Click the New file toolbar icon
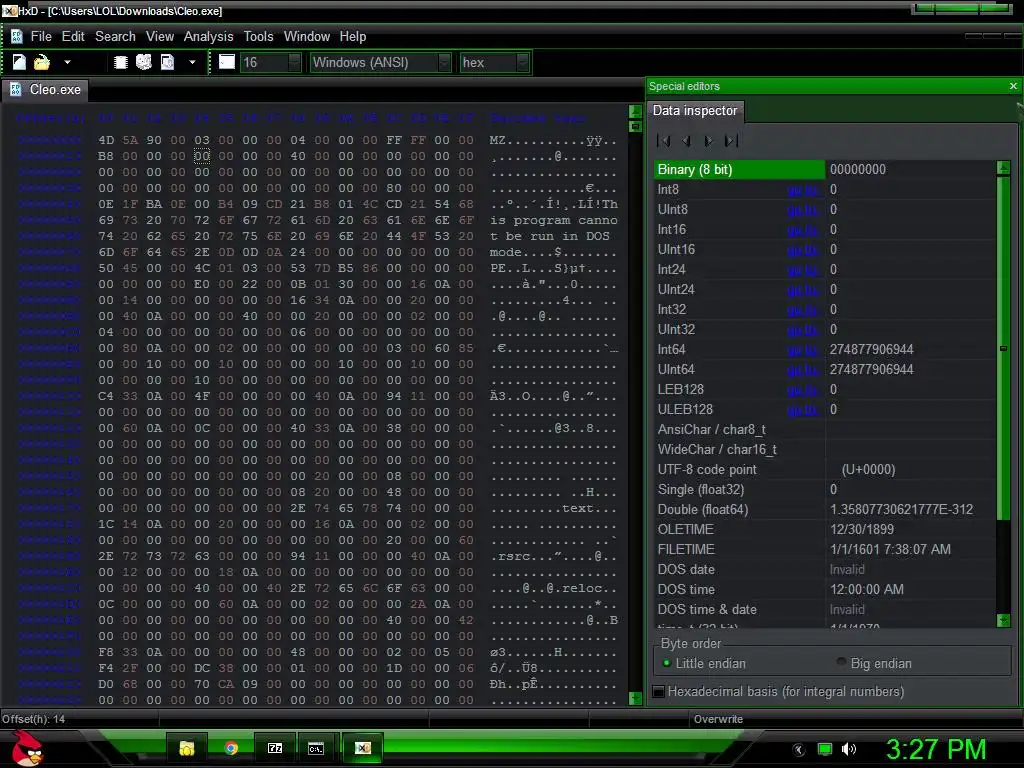The height and width of the screenshot is (768, 1024). pyautogui.click(x=19, y=62)
